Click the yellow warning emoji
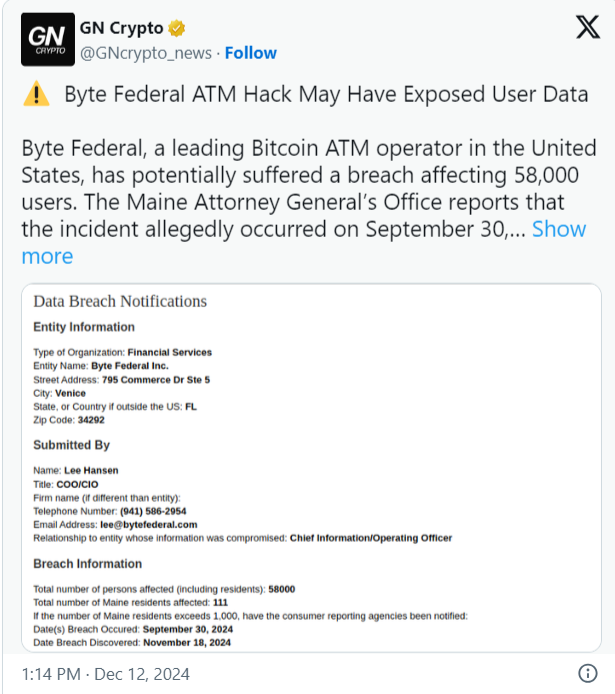Screen dimensions: 615x694 (x=36, y=96)
